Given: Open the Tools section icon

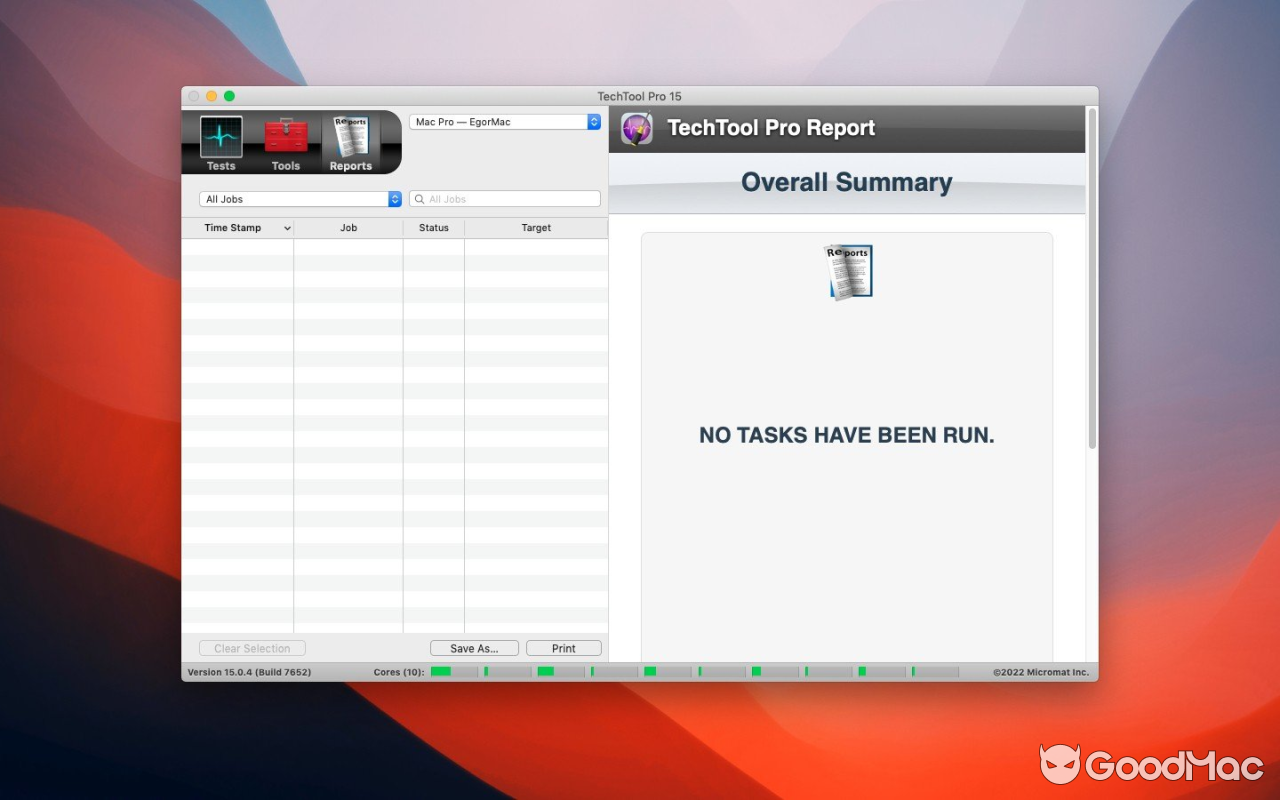Looking at the screenshot, I should (x=286, y=142).
